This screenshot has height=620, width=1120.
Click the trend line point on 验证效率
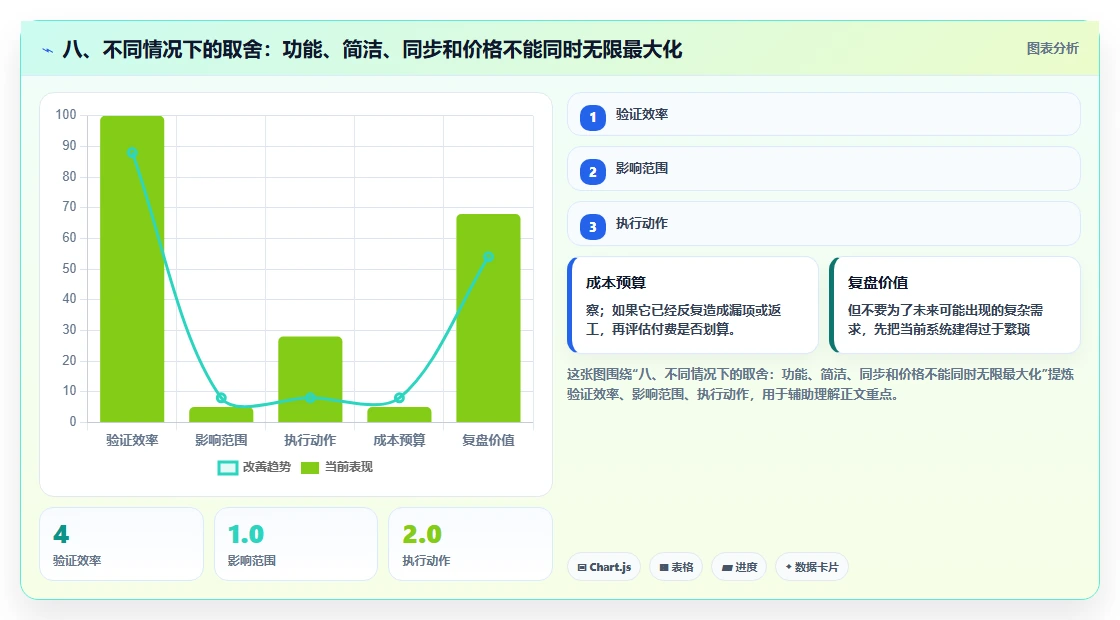[x=132, y=153]
